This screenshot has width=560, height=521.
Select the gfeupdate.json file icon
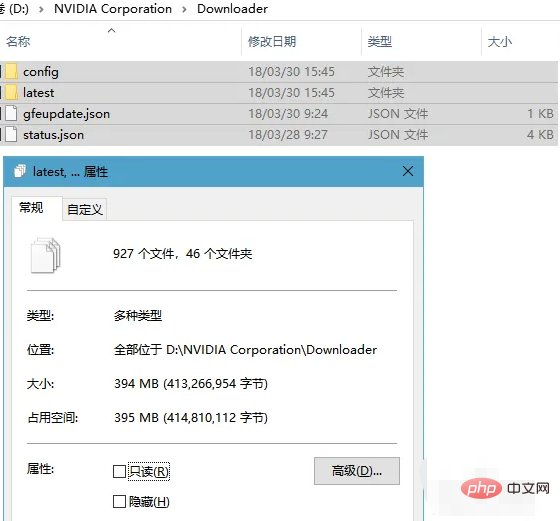coord(11,114)
